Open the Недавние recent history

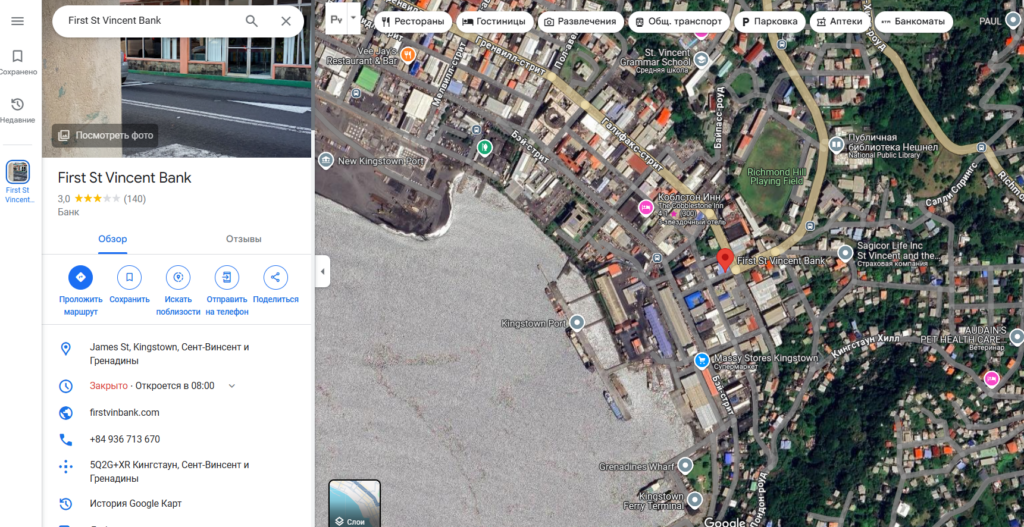click(x=18, y=110)
